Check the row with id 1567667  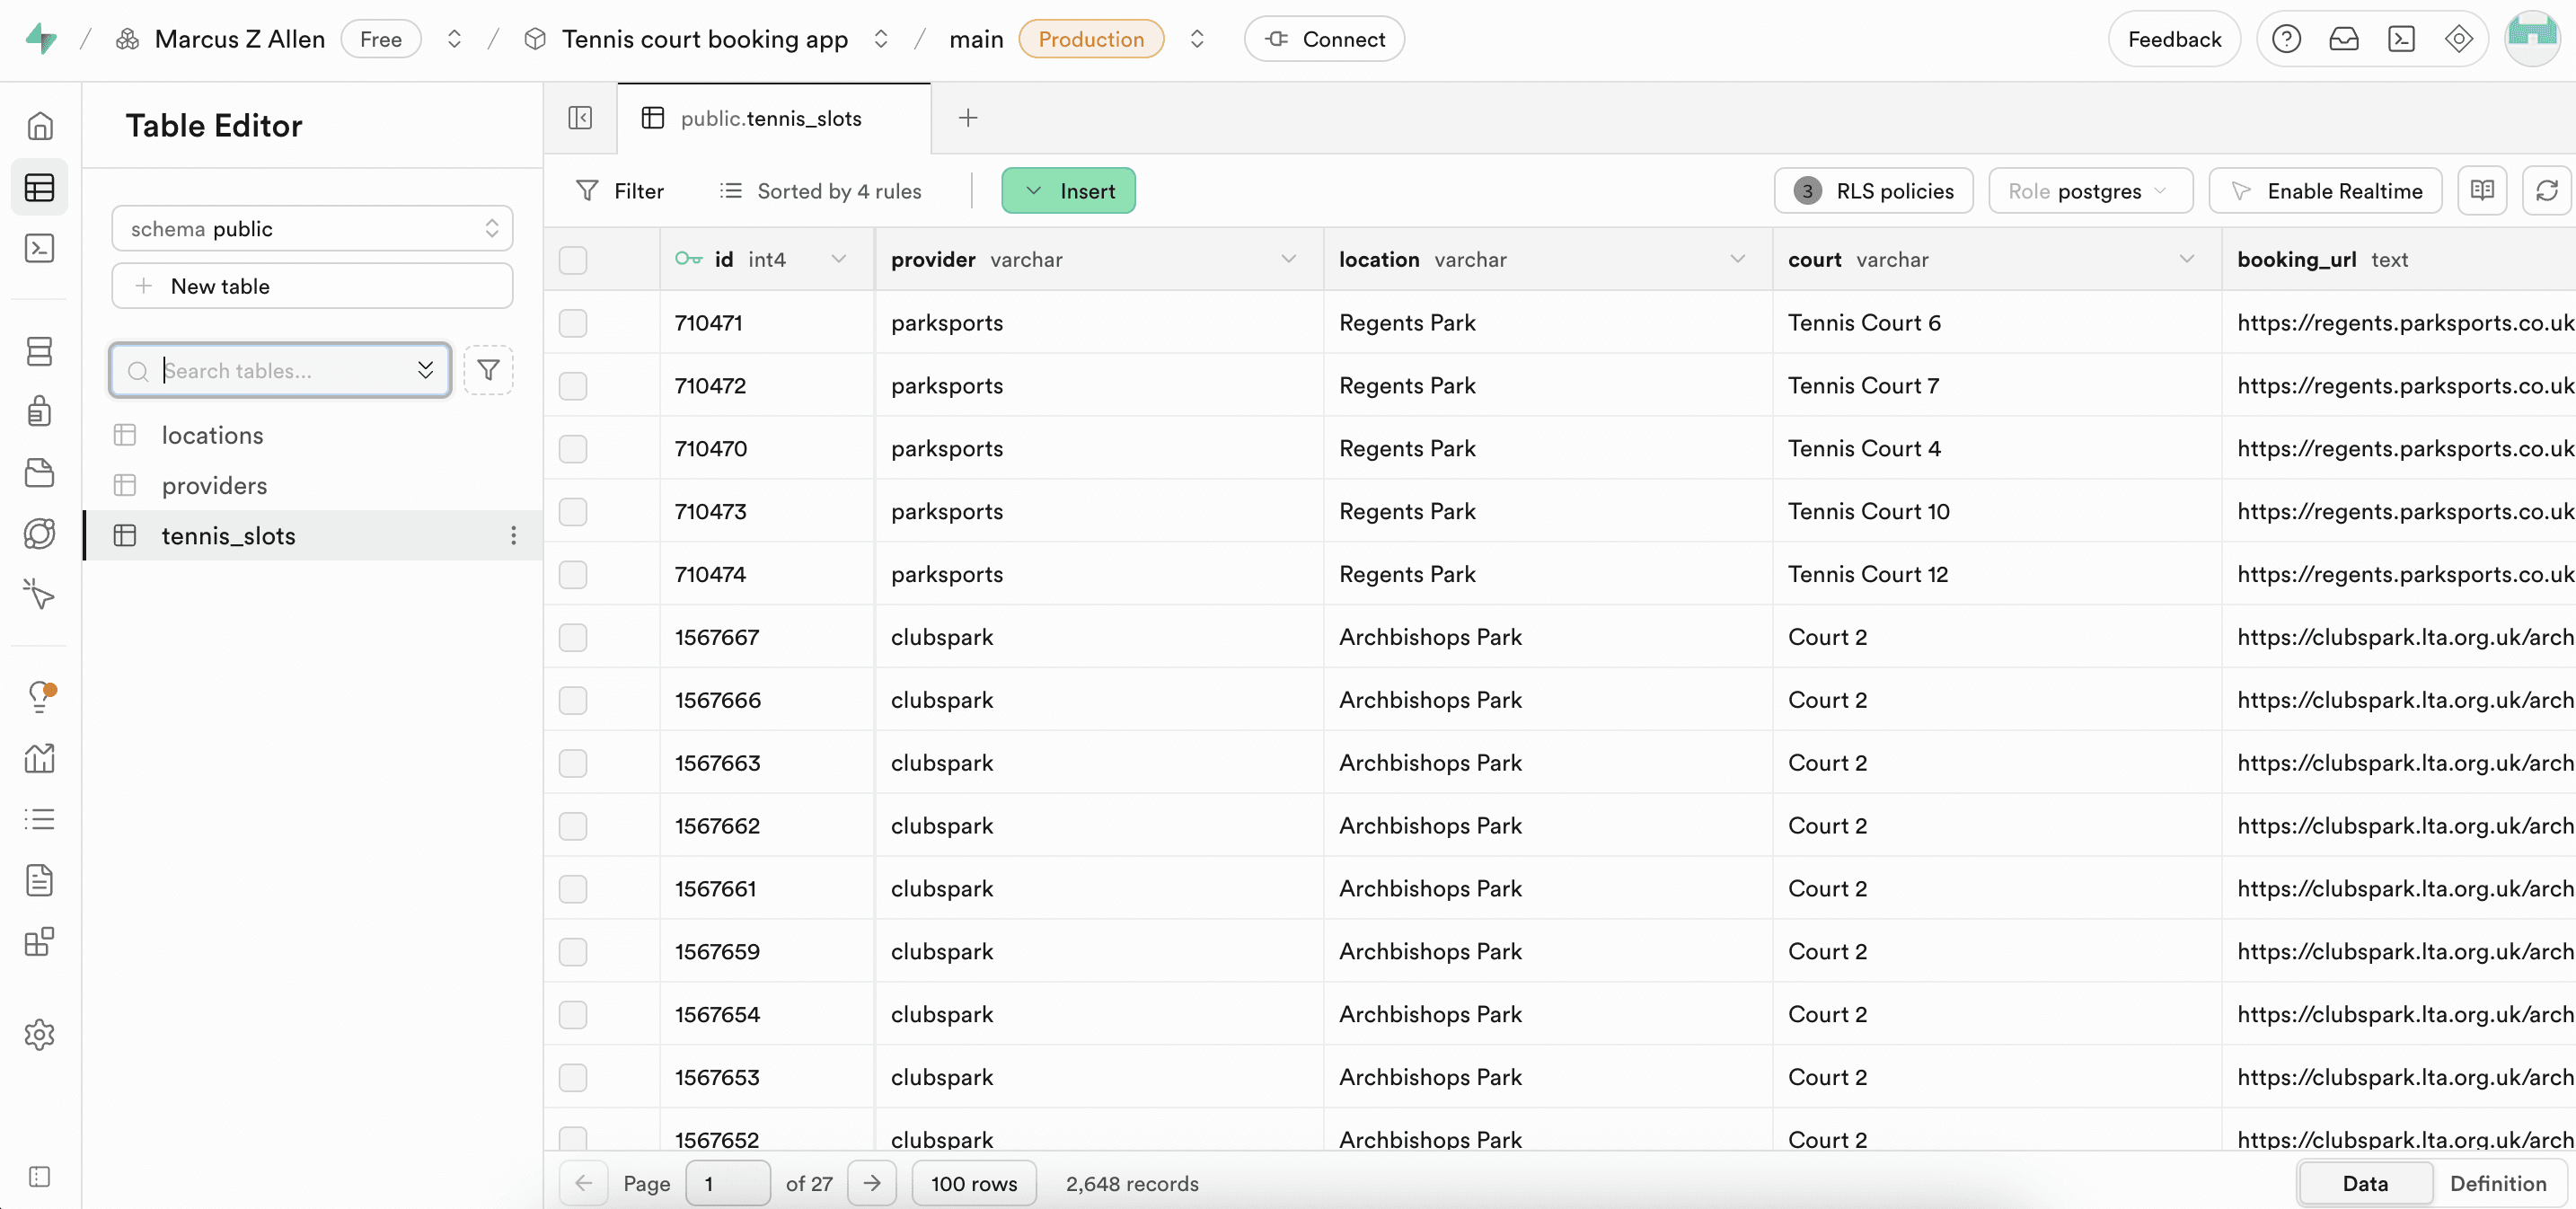click(x=573, y=637)
